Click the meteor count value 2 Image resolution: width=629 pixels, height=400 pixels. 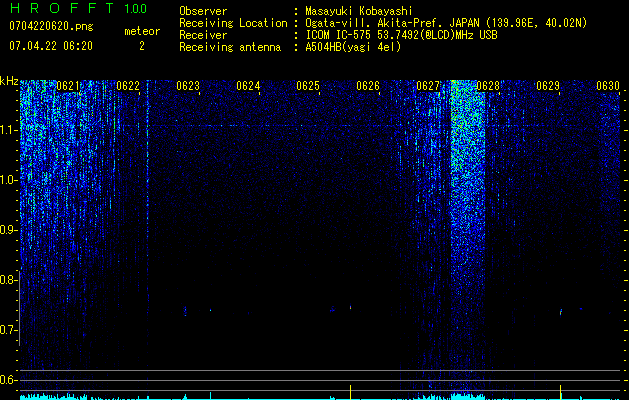coord(142,46)
